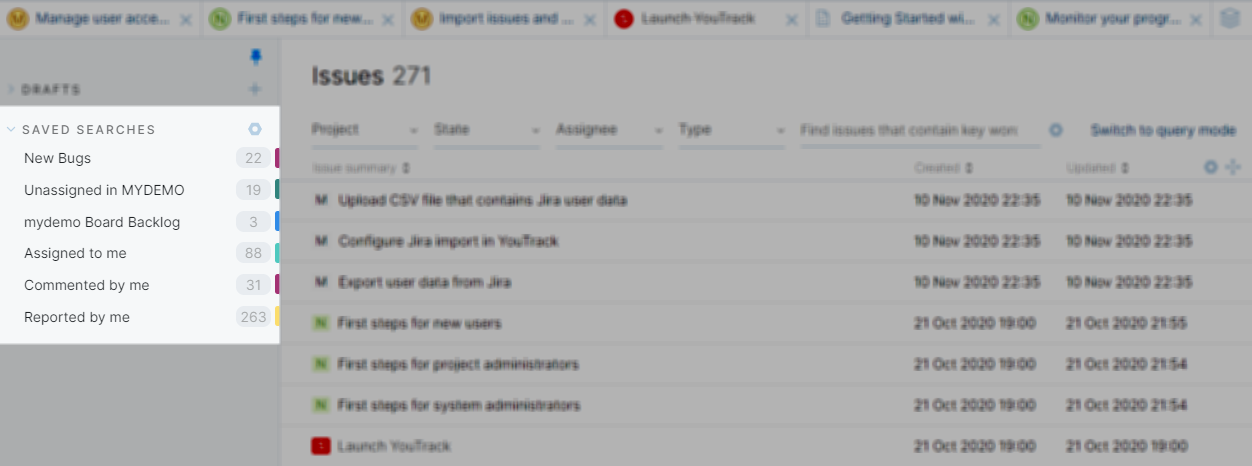Click the 19 count for Unassigned in MYDEMO
The width and height of the screenshot is (1252, 466).
click(x=254, y=190)
